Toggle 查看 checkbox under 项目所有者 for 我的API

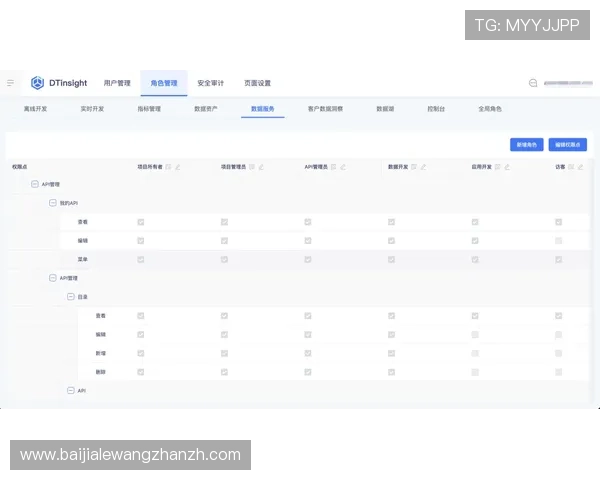pyautogui.click(x=141, y=222)
